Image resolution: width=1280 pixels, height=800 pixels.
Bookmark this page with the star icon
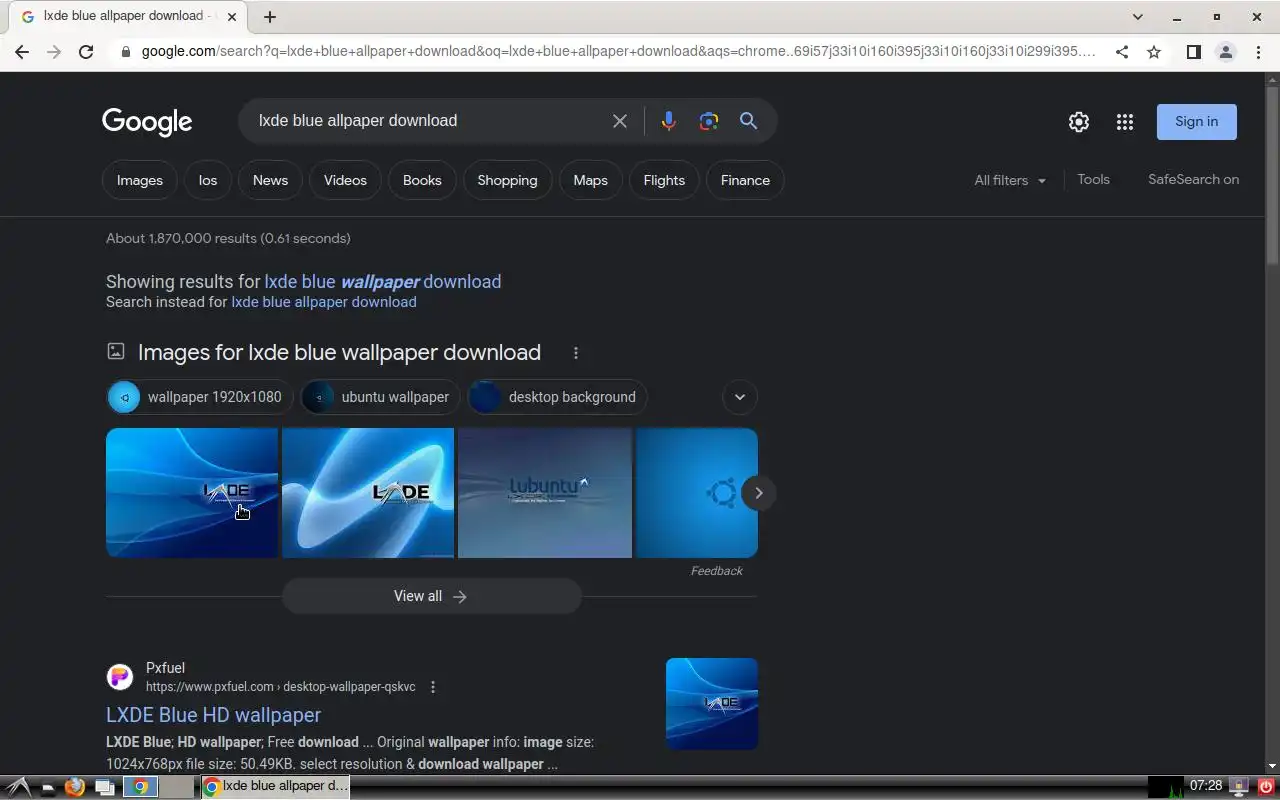click(x=1154, y=52)
